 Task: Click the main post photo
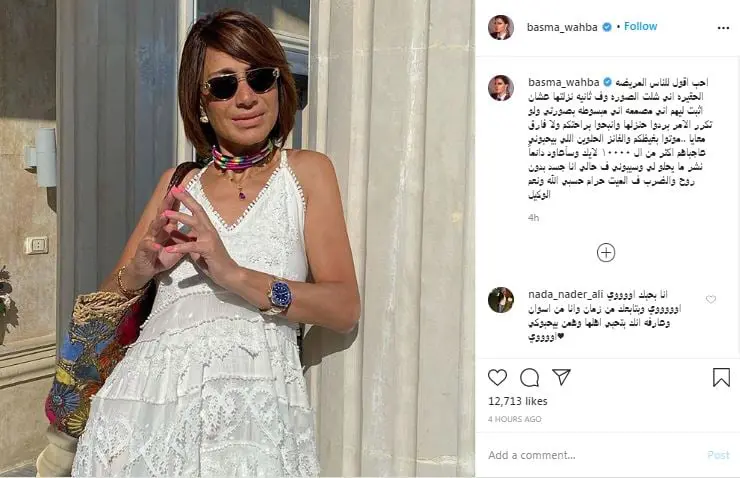237,239
